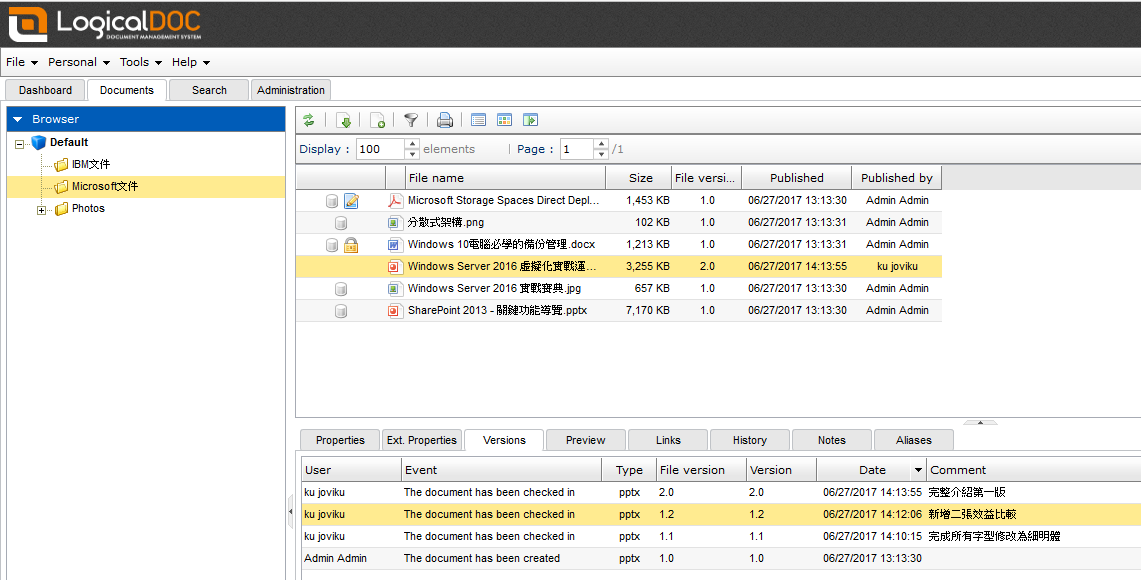Click the Print toolbar icon

tap(445, 120)
